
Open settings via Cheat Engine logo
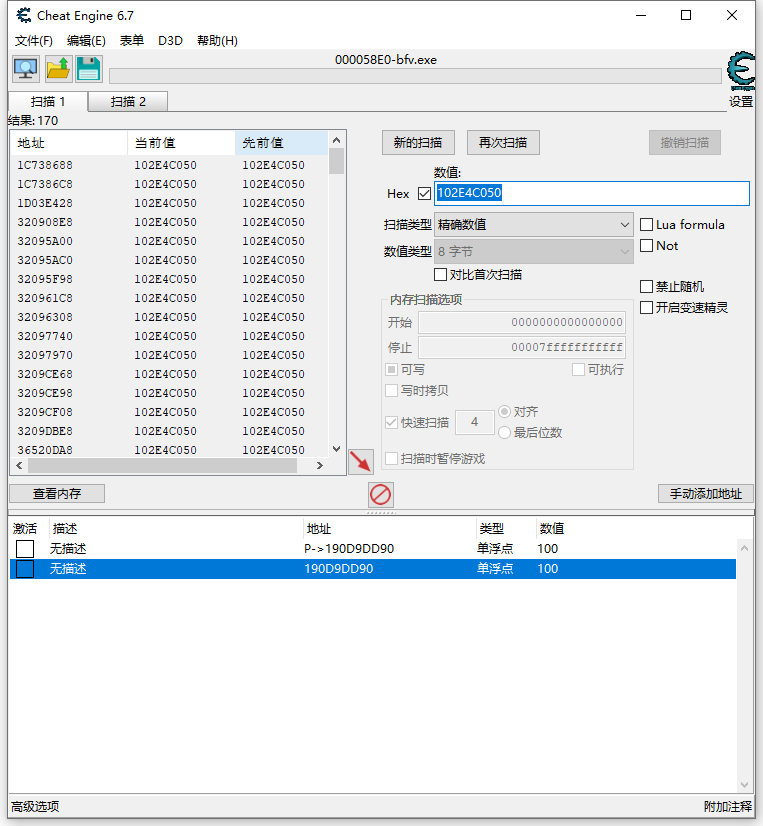pos(741,72)
